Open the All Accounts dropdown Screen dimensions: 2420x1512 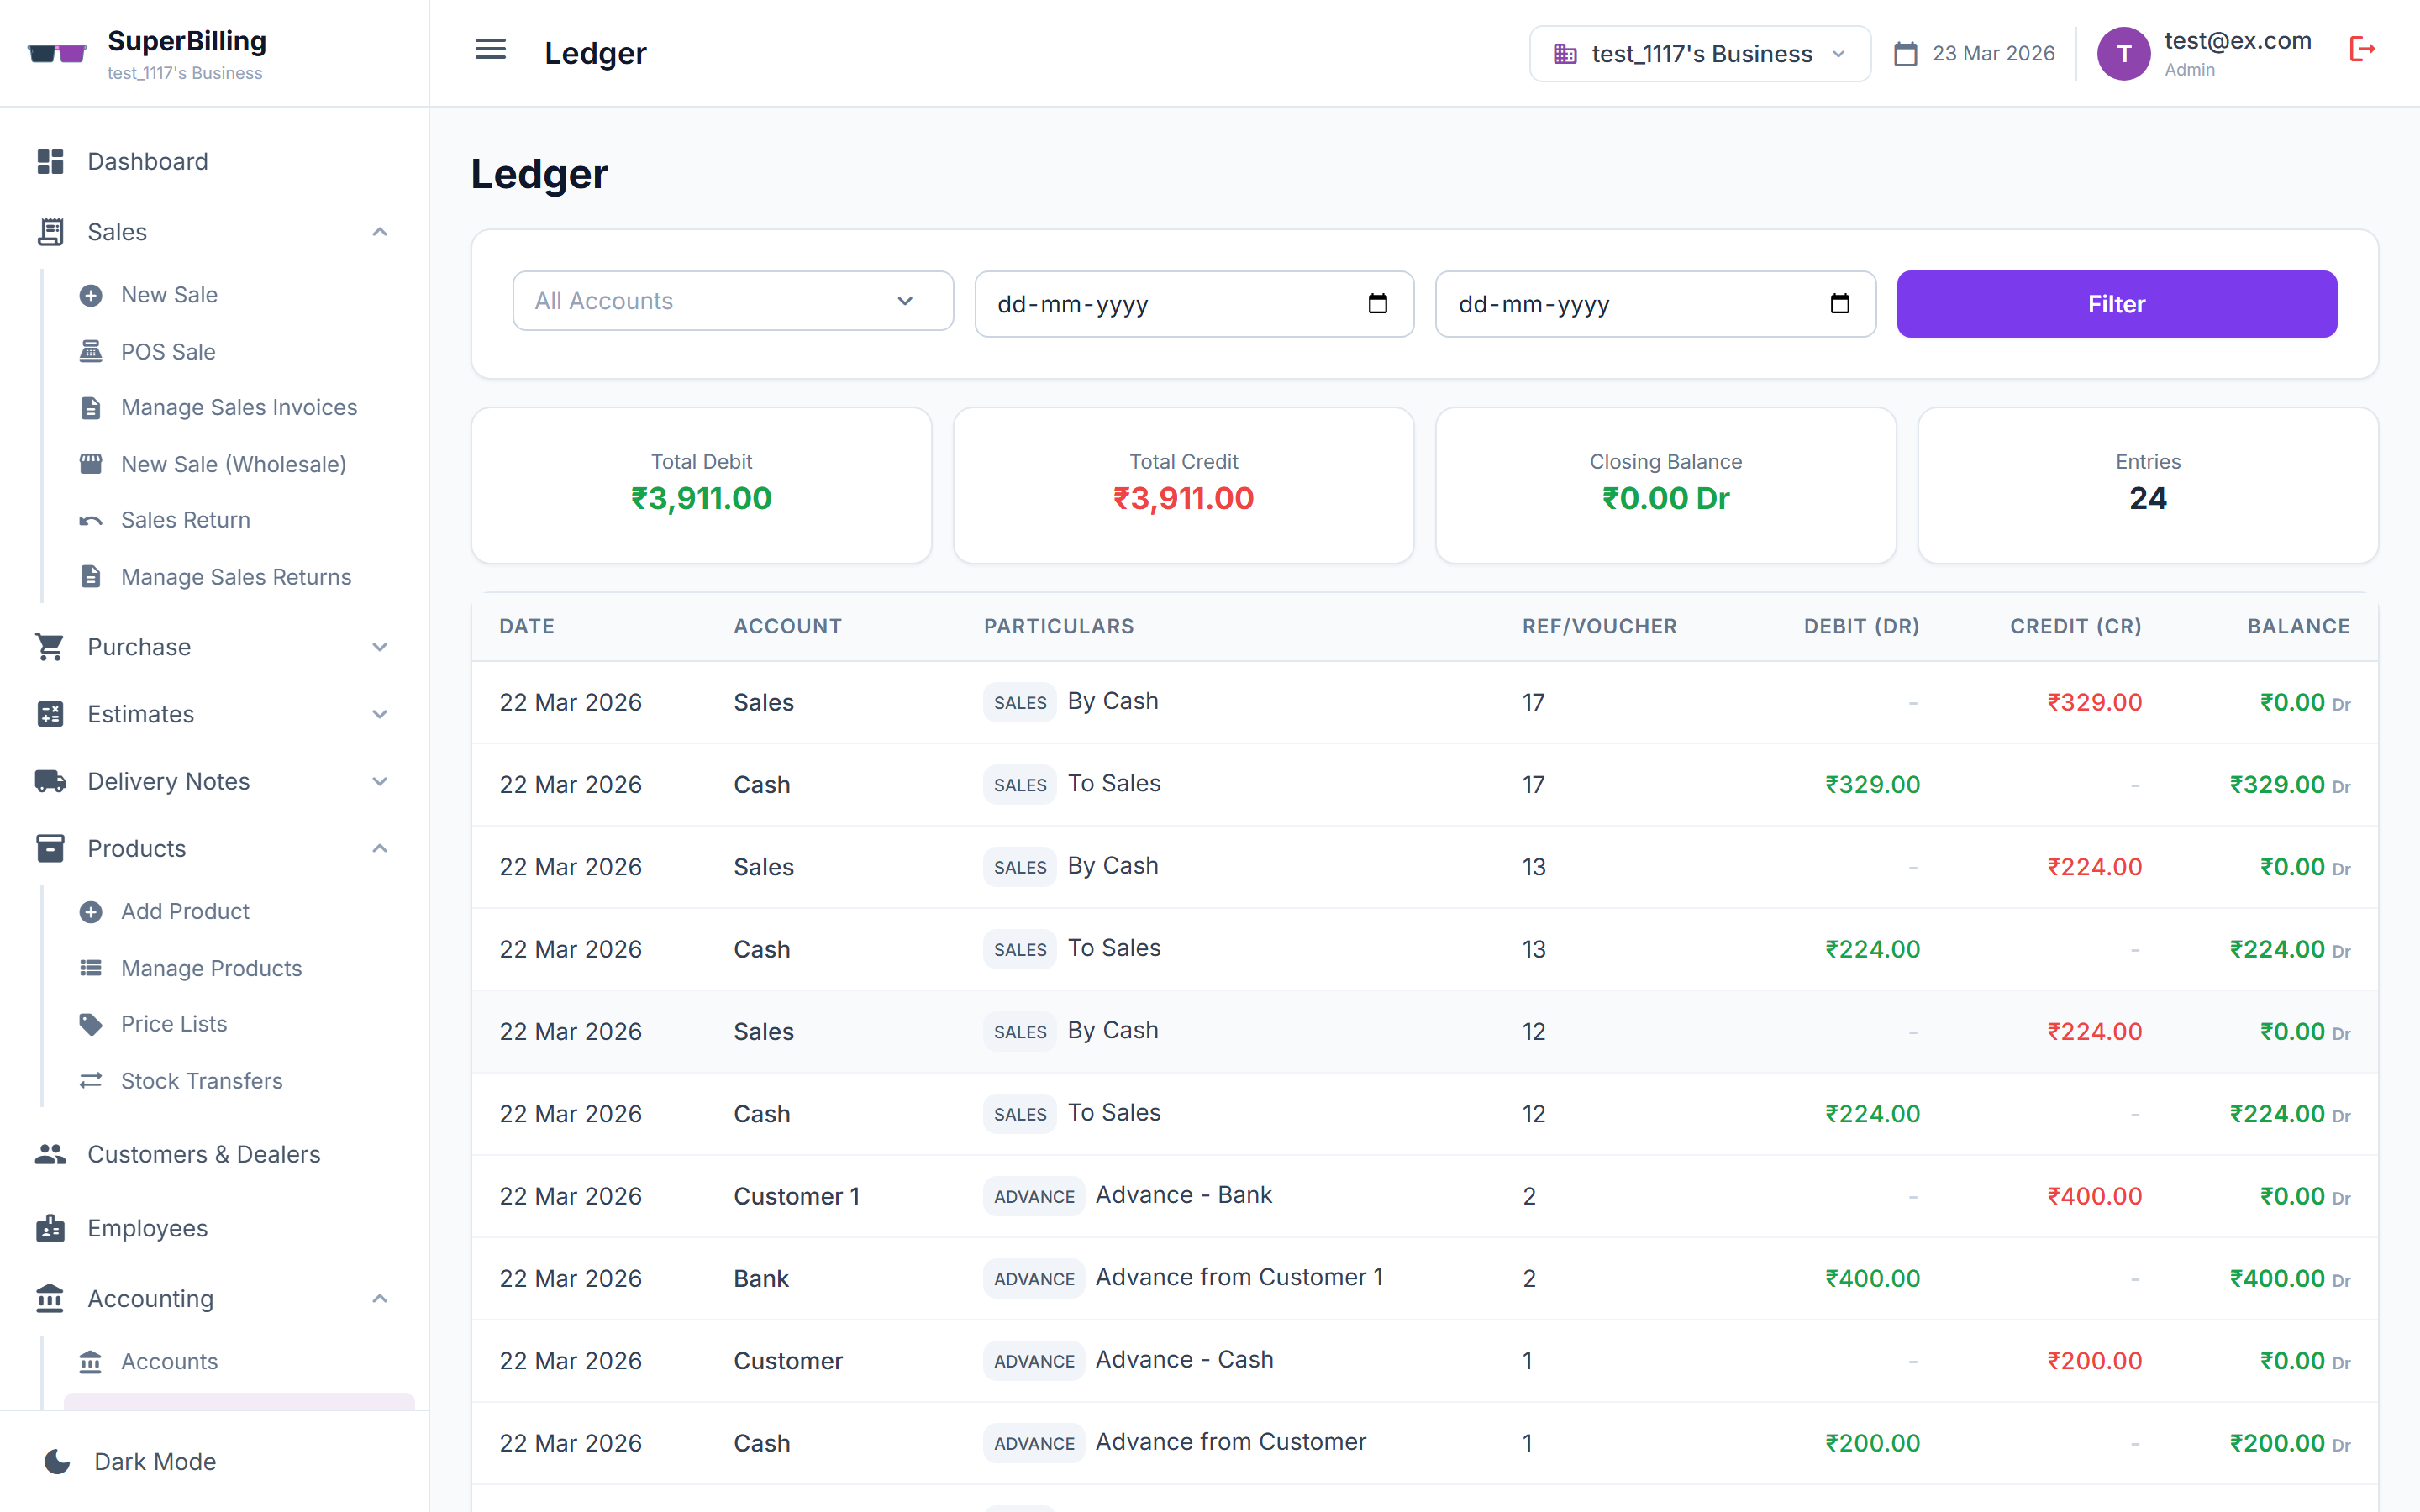click(733, 301)
